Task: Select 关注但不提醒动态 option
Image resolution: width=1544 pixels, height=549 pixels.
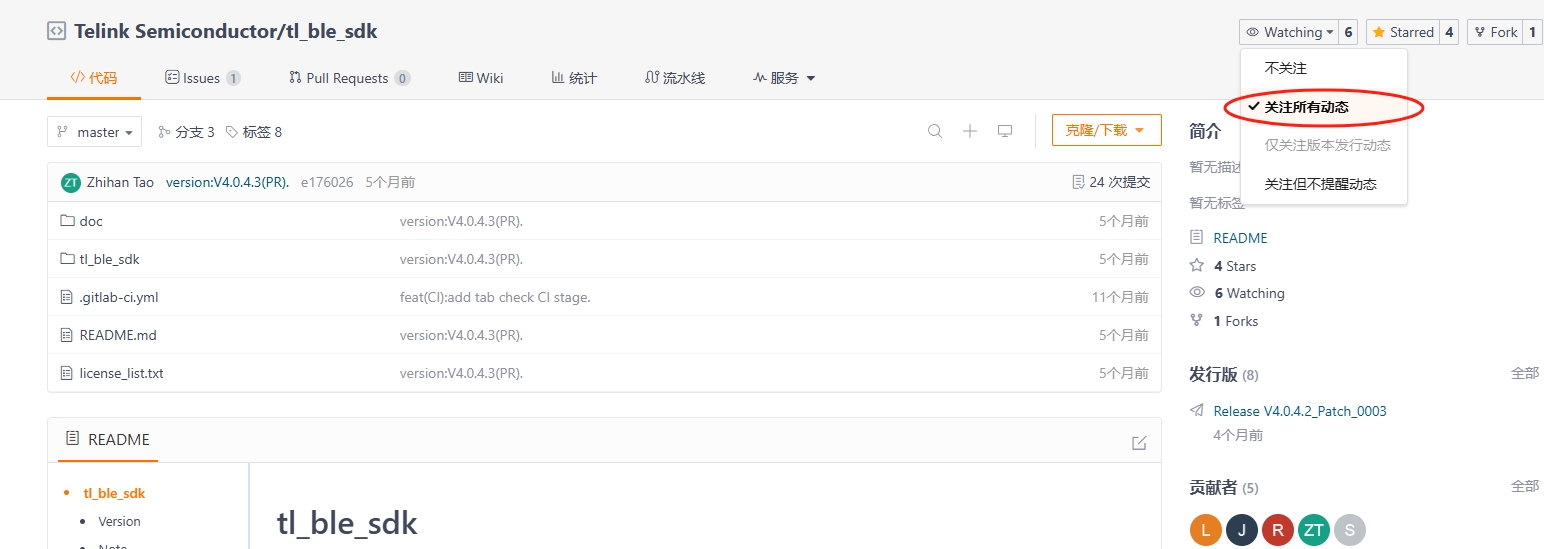Action: (1323, 184)
